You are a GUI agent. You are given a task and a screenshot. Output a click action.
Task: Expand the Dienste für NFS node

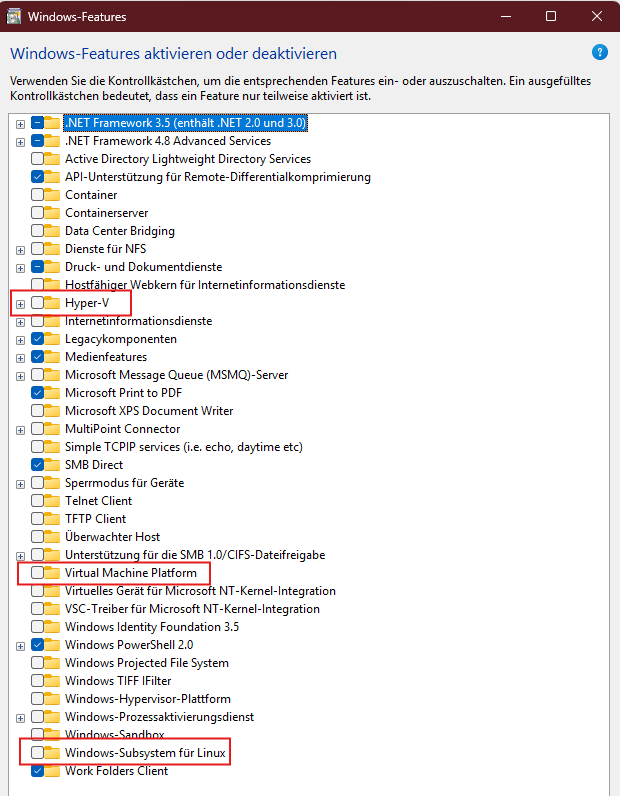pyautogui.click(x=20, y=250)
